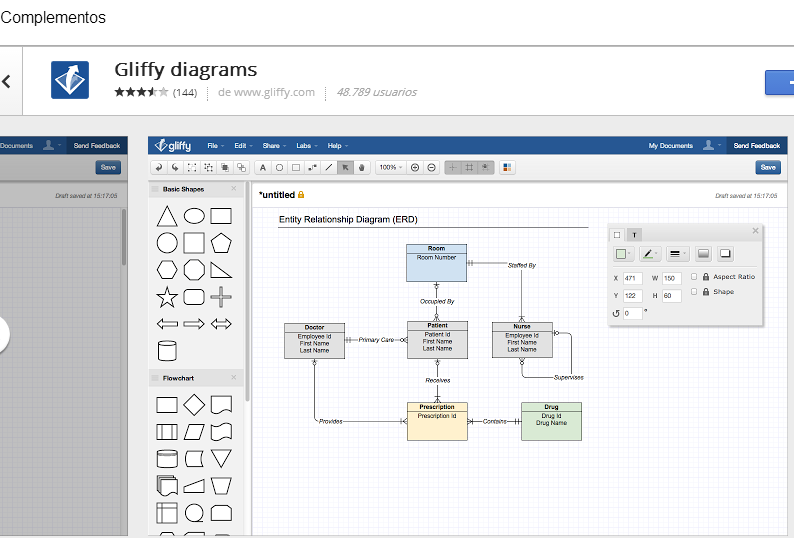Close the shape properties panel
794x538 pixels.
pyautogui.click(x=755, y=230)
